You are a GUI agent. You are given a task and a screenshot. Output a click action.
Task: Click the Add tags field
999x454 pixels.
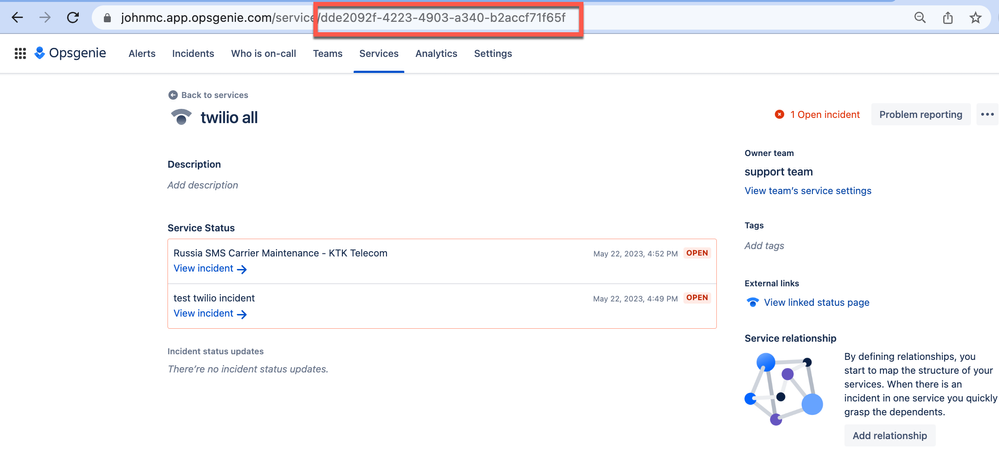pyautogui.click(x=765, y=246)
